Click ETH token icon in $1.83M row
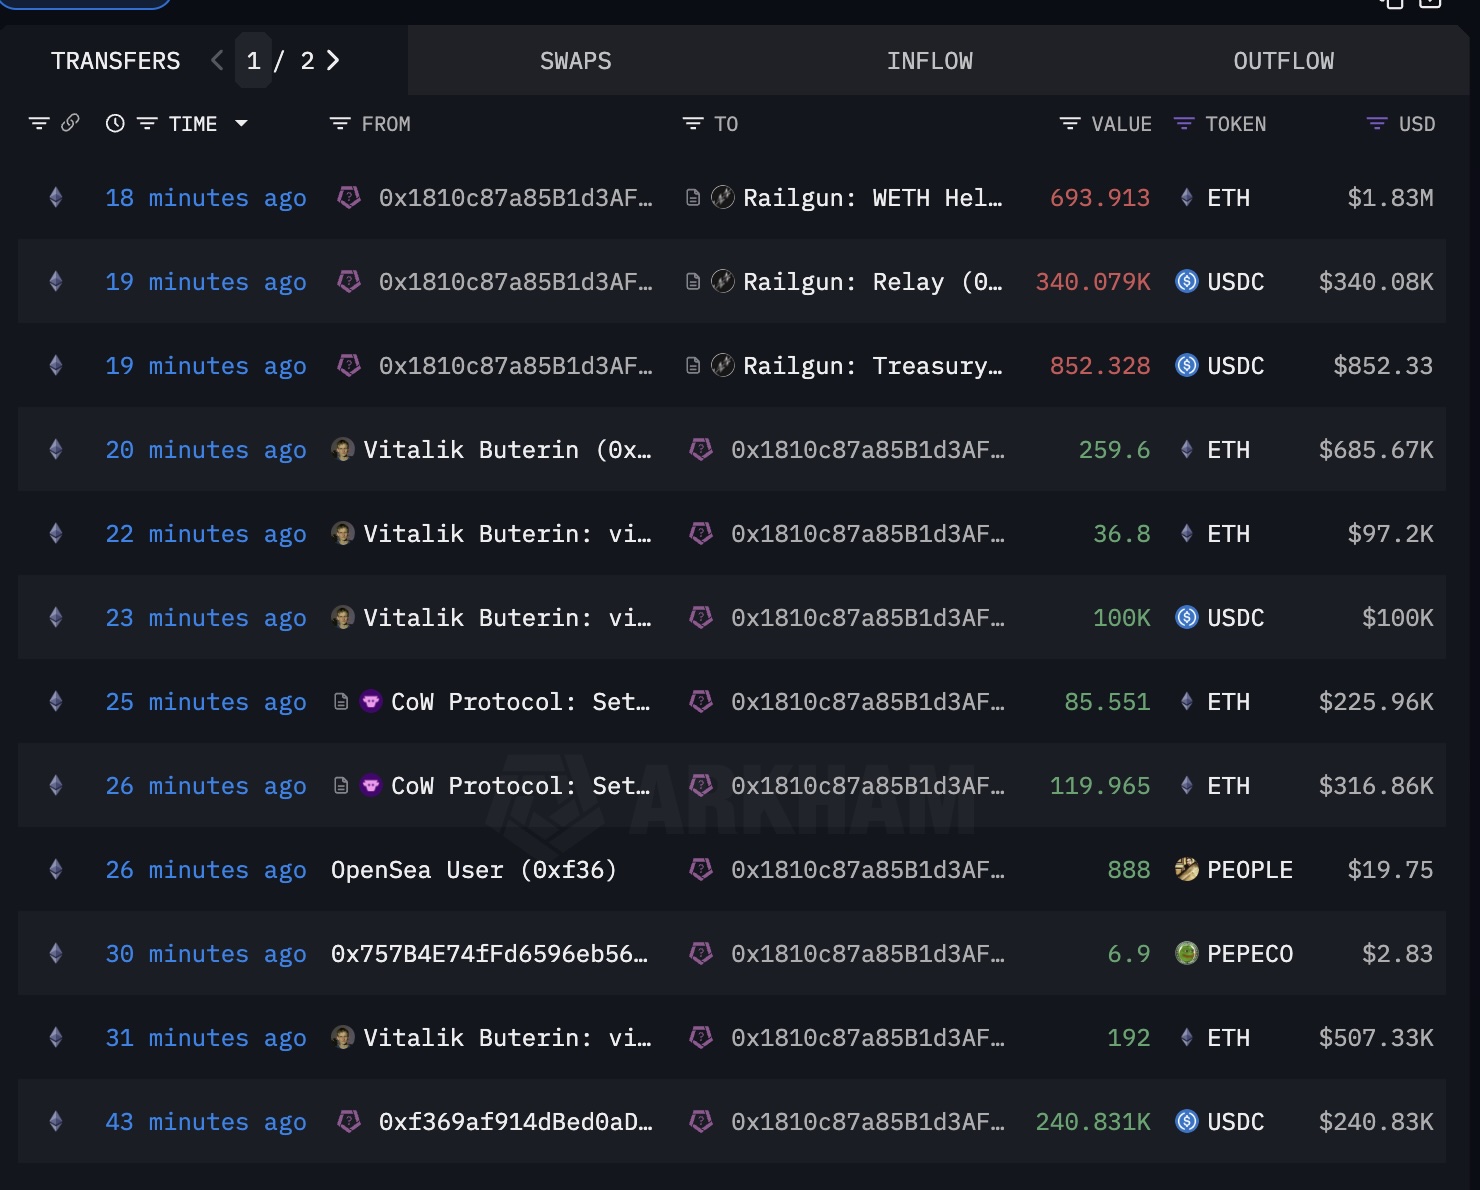1480x1190 pixels. coord(1187,197)
